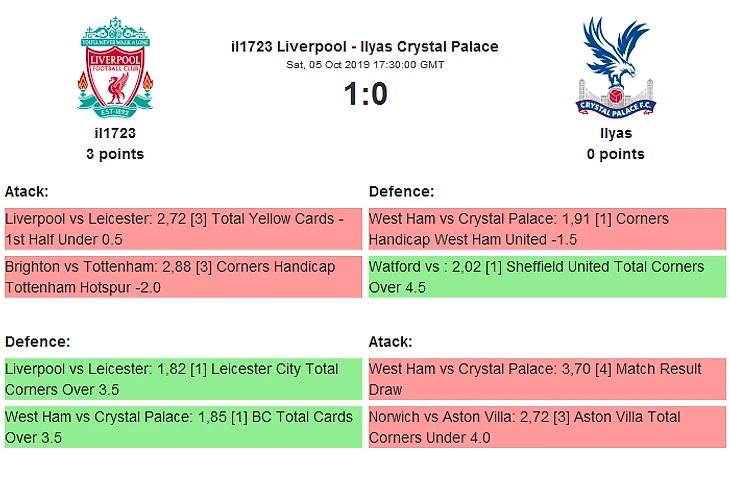Click the right Defence: heading above West Ham bet
The height and width of the screenshot is (480, 730).
[401, 191]
